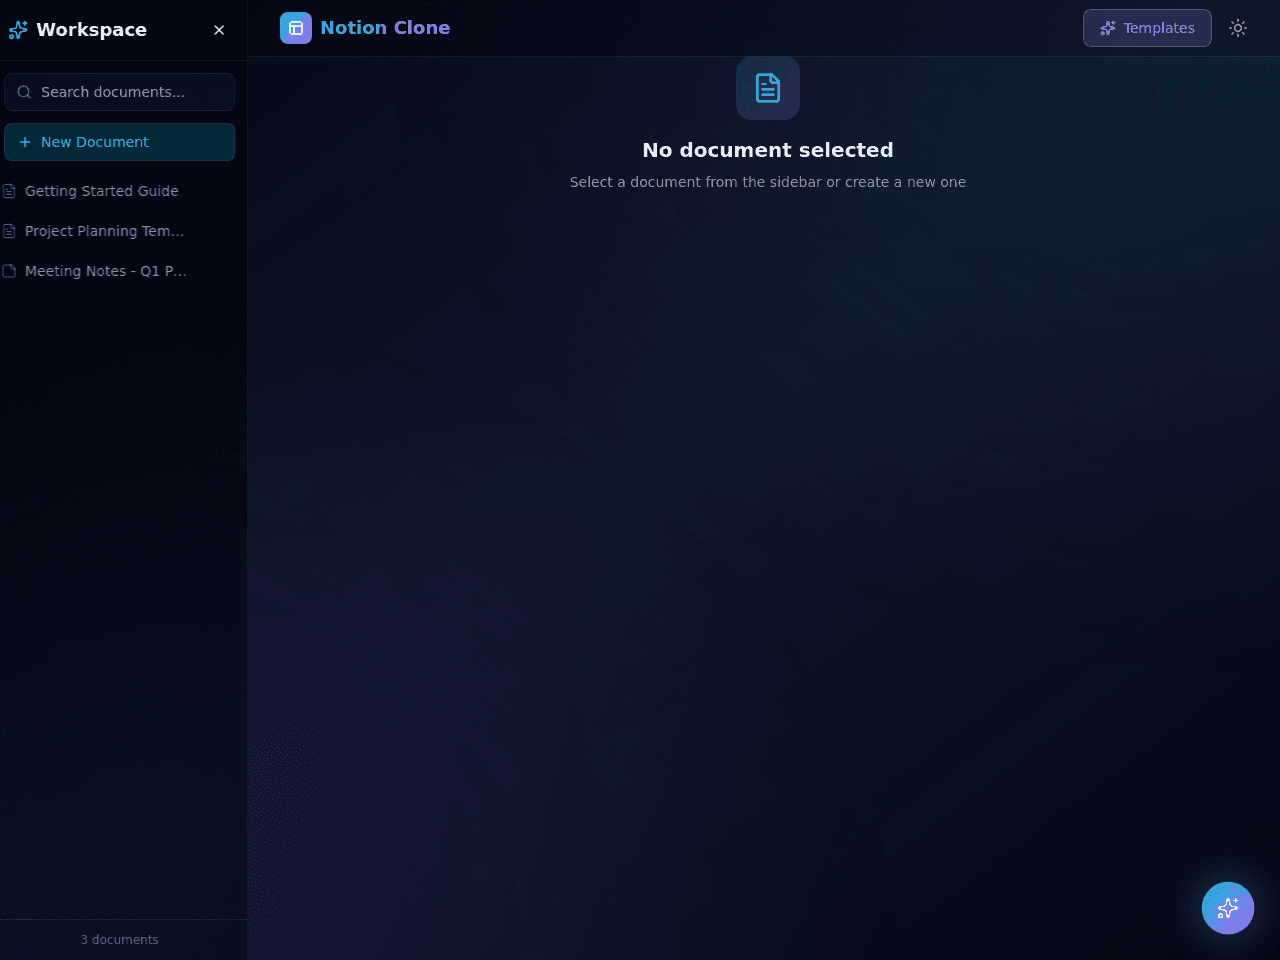Focus the Search documents field
The image size is (1280, 960).
[120, 92]
